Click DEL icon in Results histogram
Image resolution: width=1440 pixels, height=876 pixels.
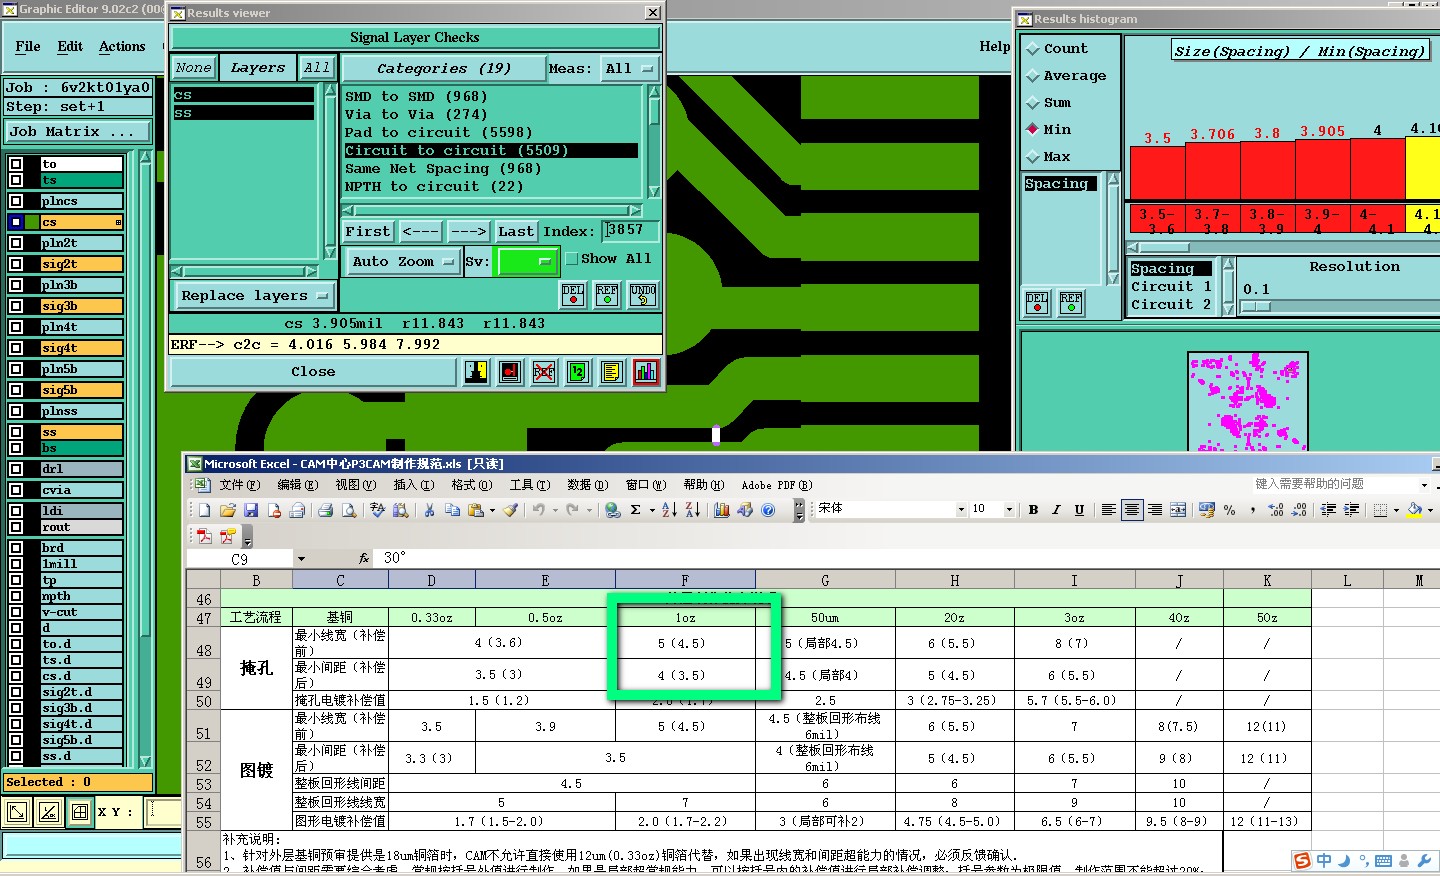(1037, 303)
